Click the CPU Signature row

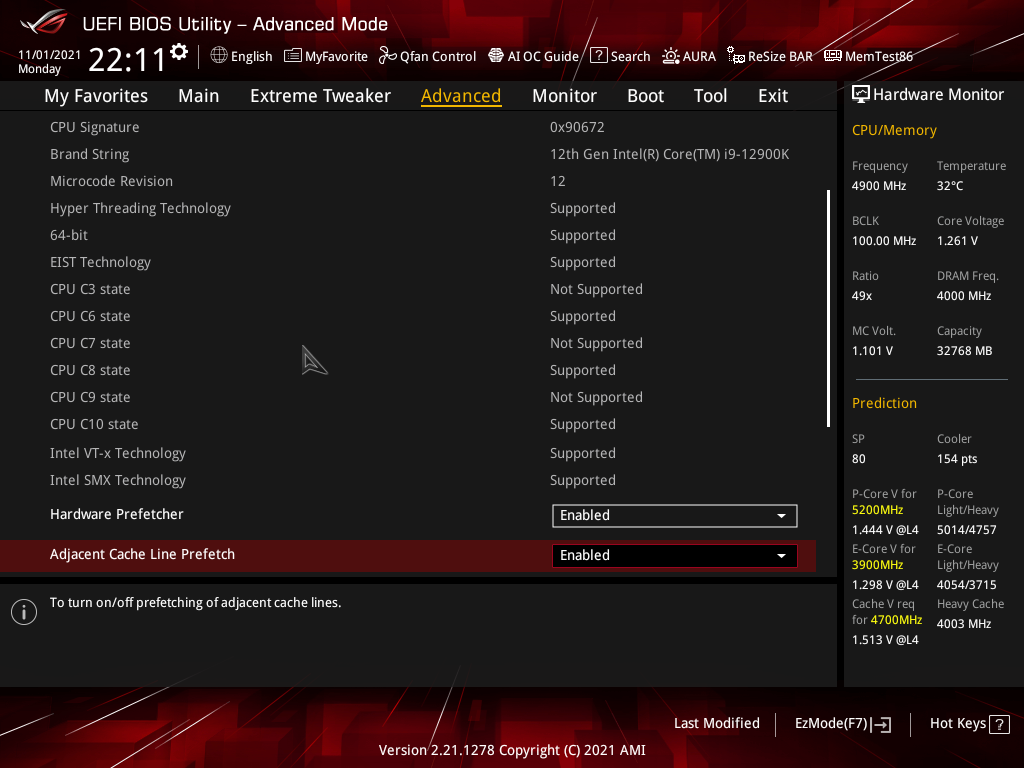click(x=408, y=127)
